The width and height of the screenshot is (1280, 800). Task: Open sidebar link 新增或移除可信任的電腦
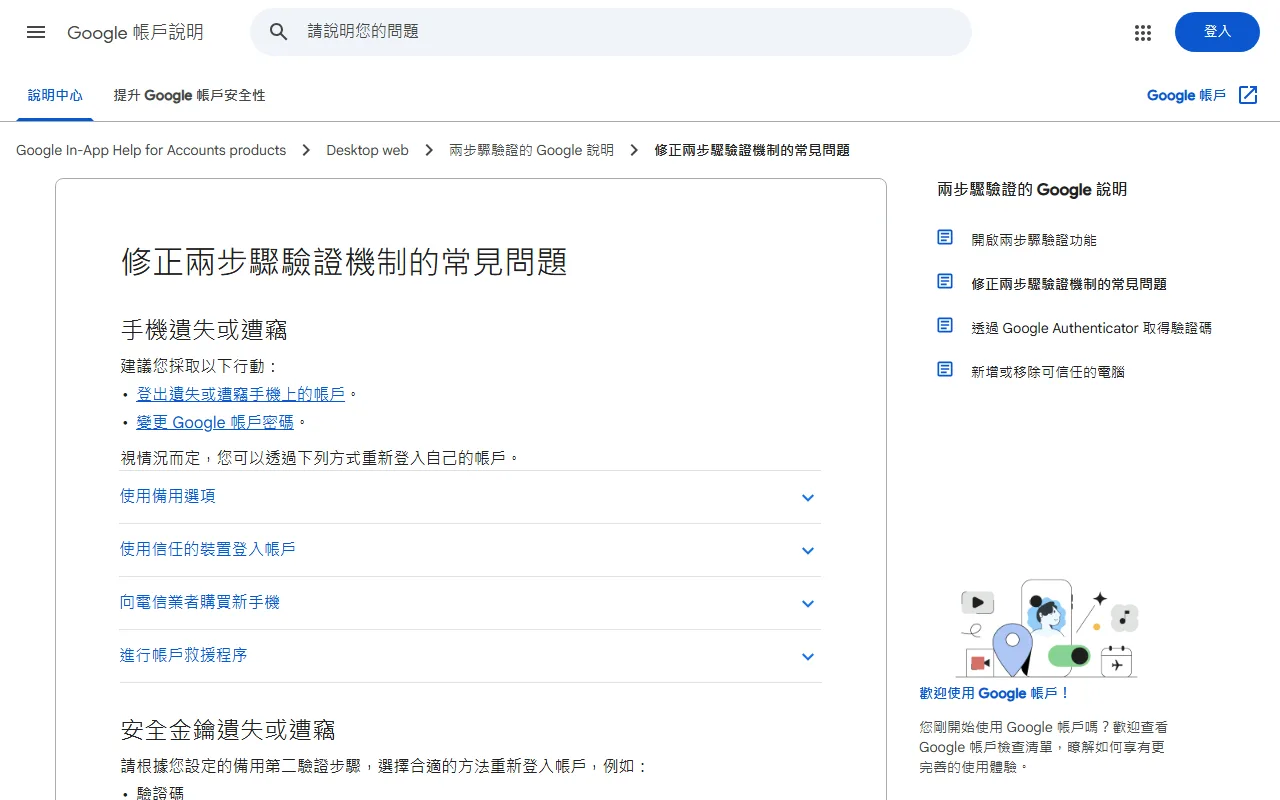pyautogui.click(x=1048, y=372)
